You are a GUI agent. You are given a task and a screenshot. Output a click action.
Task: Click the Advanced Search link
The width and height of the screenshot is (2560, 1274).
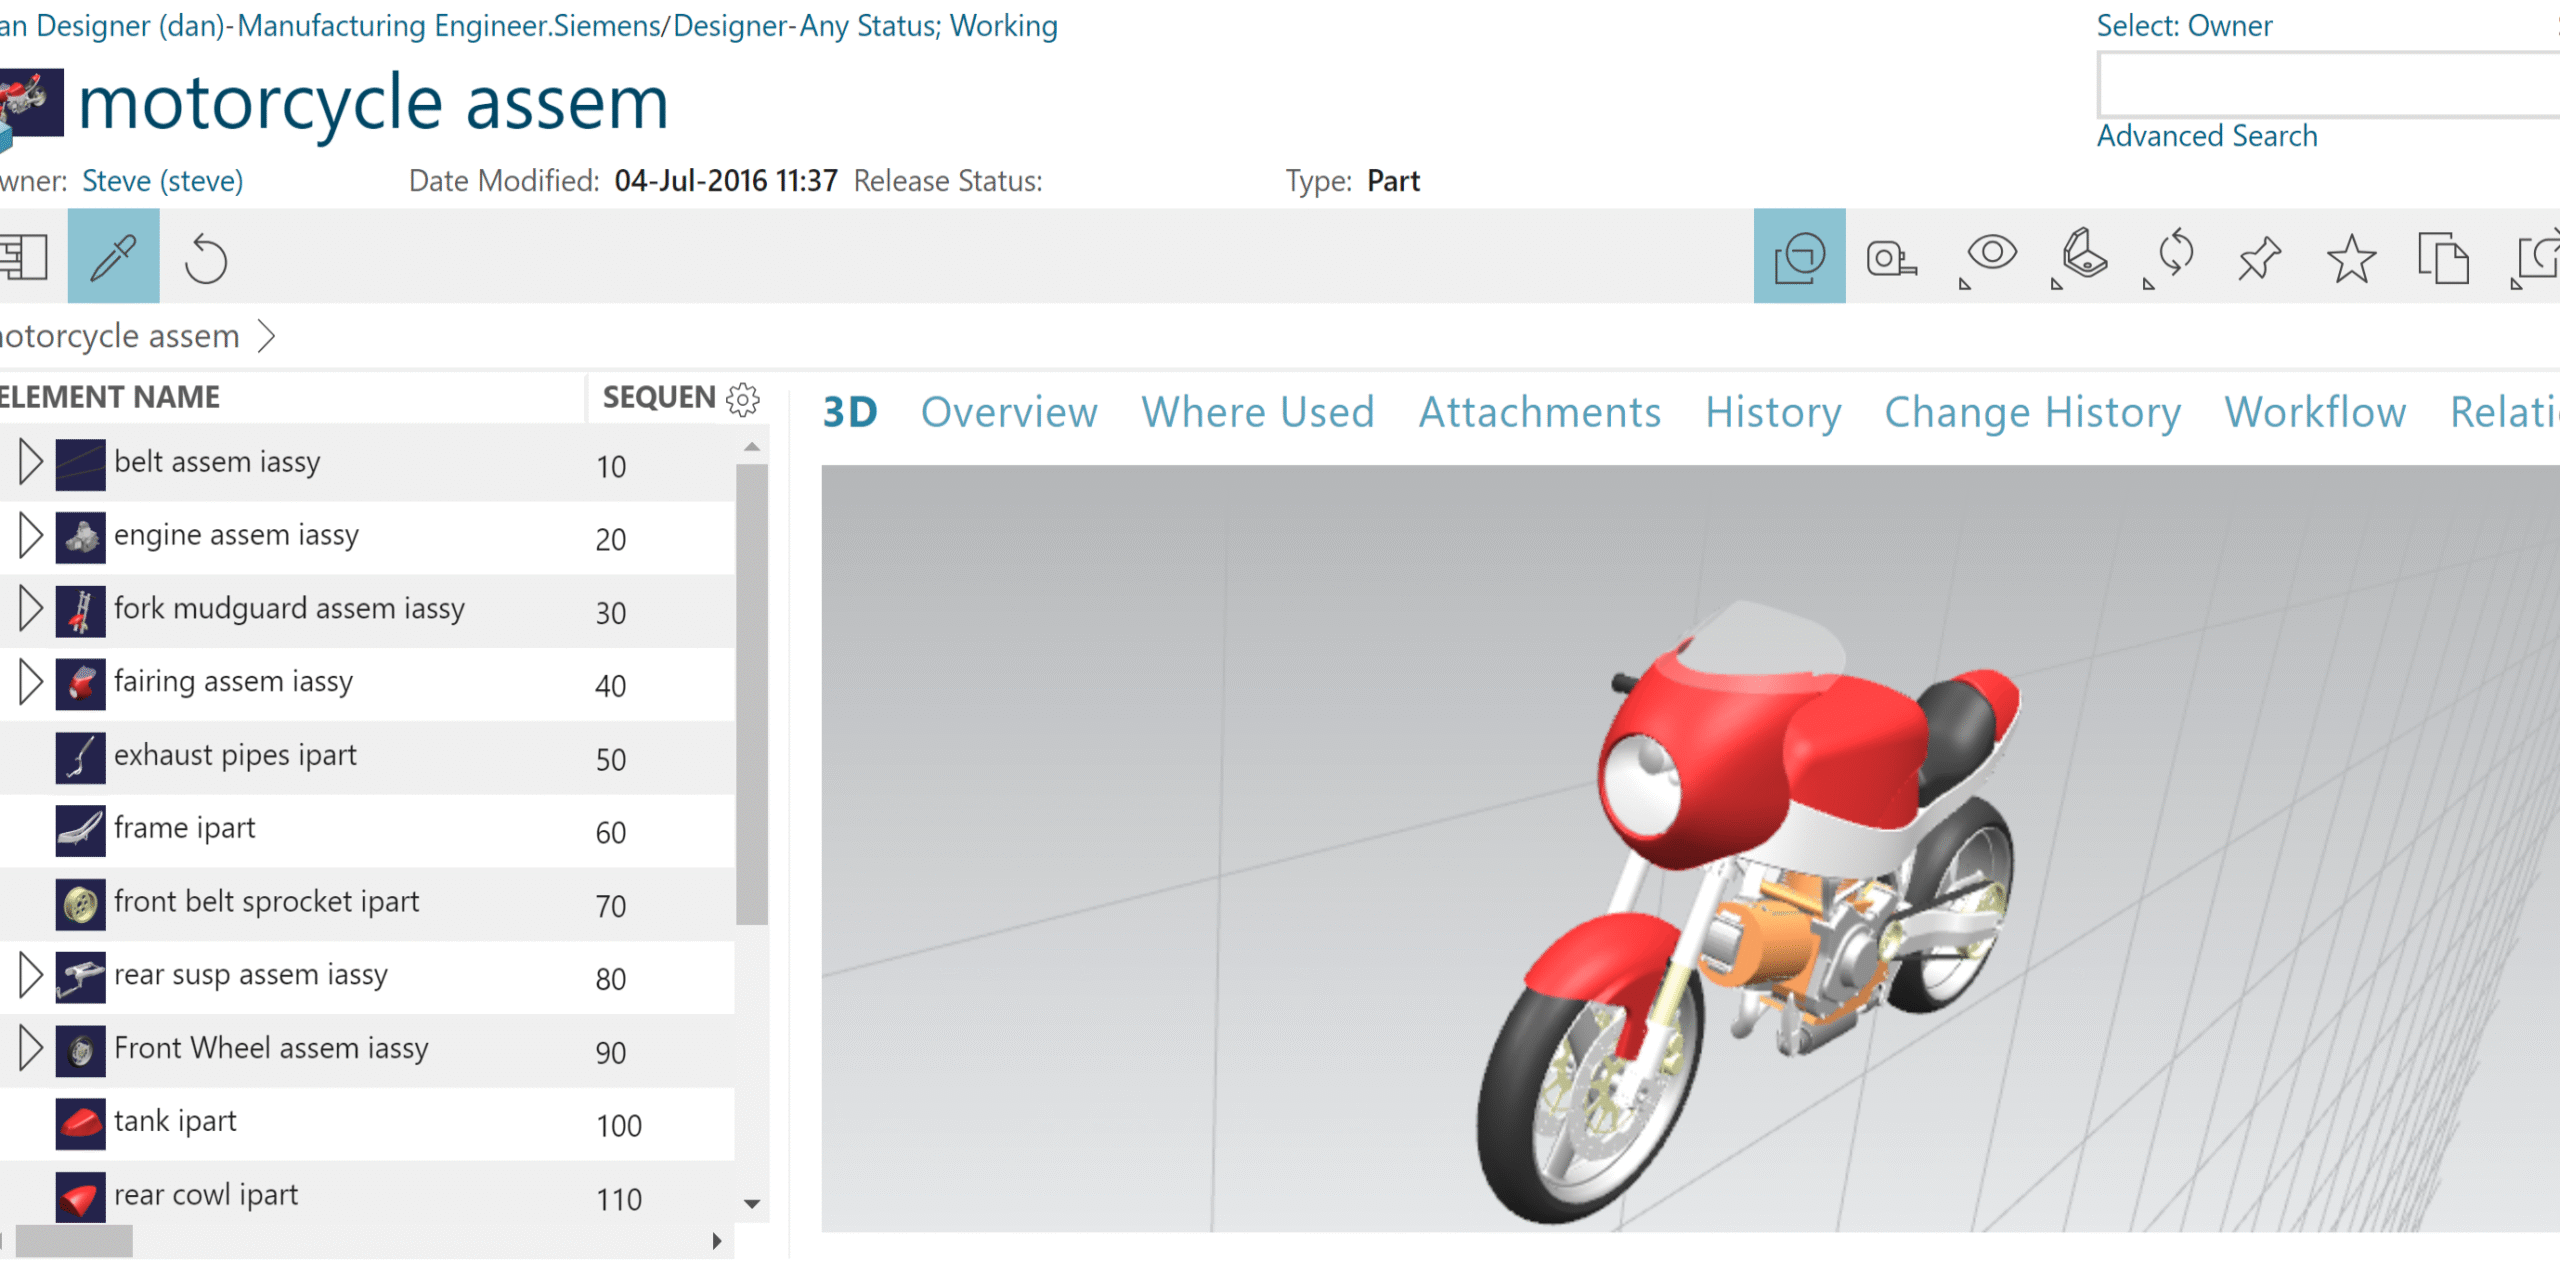click(2206, 136)
